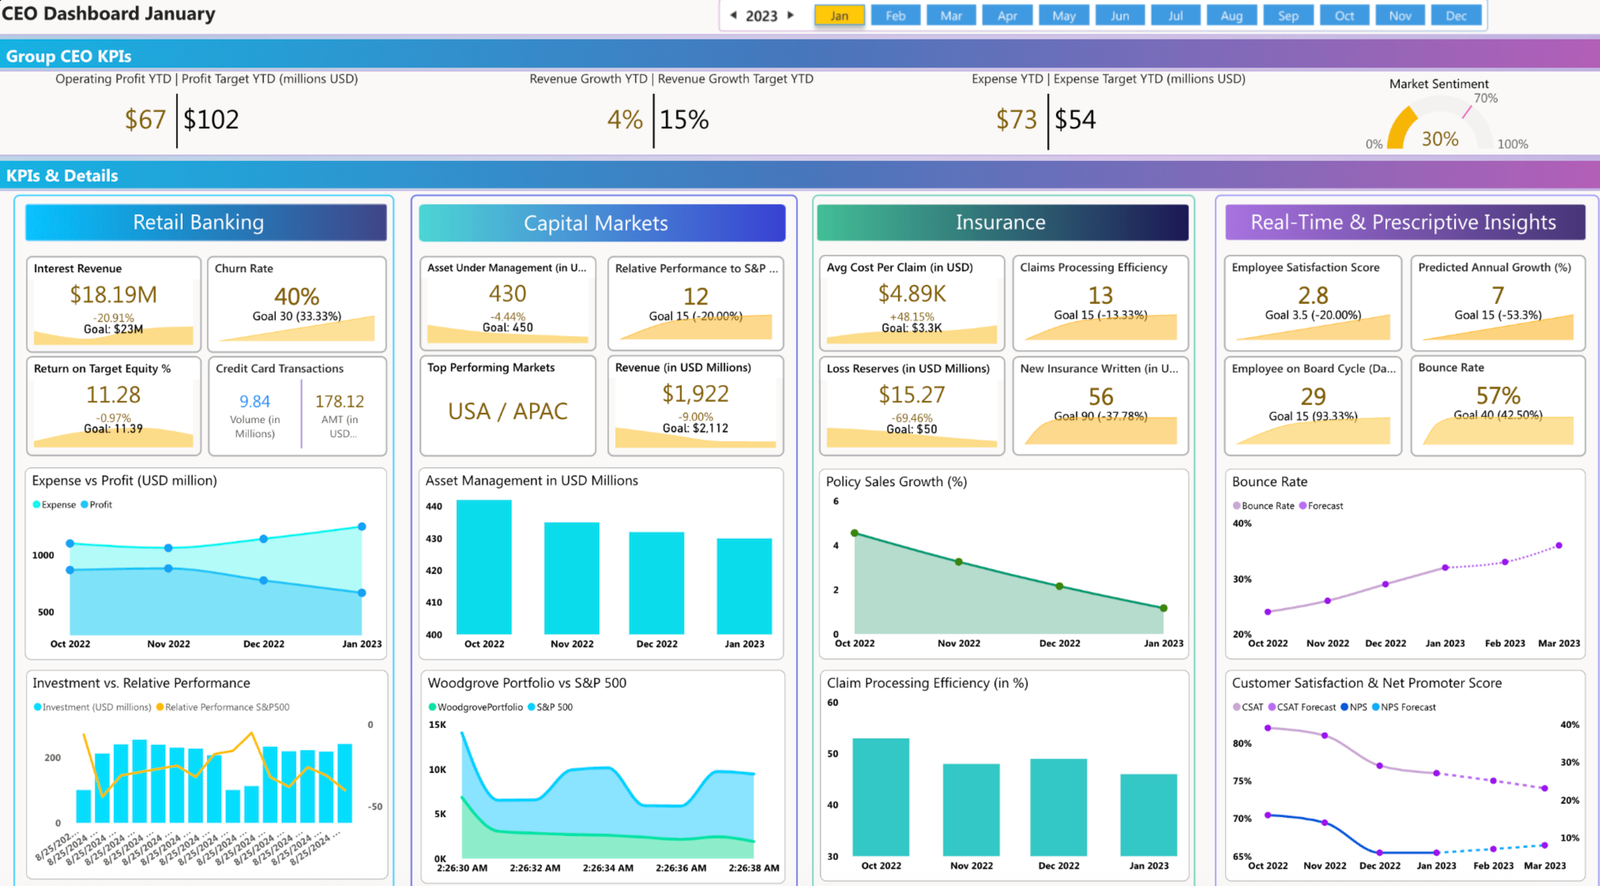Toggle Investment (USD millions) legend item
The width and height of the screenshot is (1600, 886).
point(92,707)
